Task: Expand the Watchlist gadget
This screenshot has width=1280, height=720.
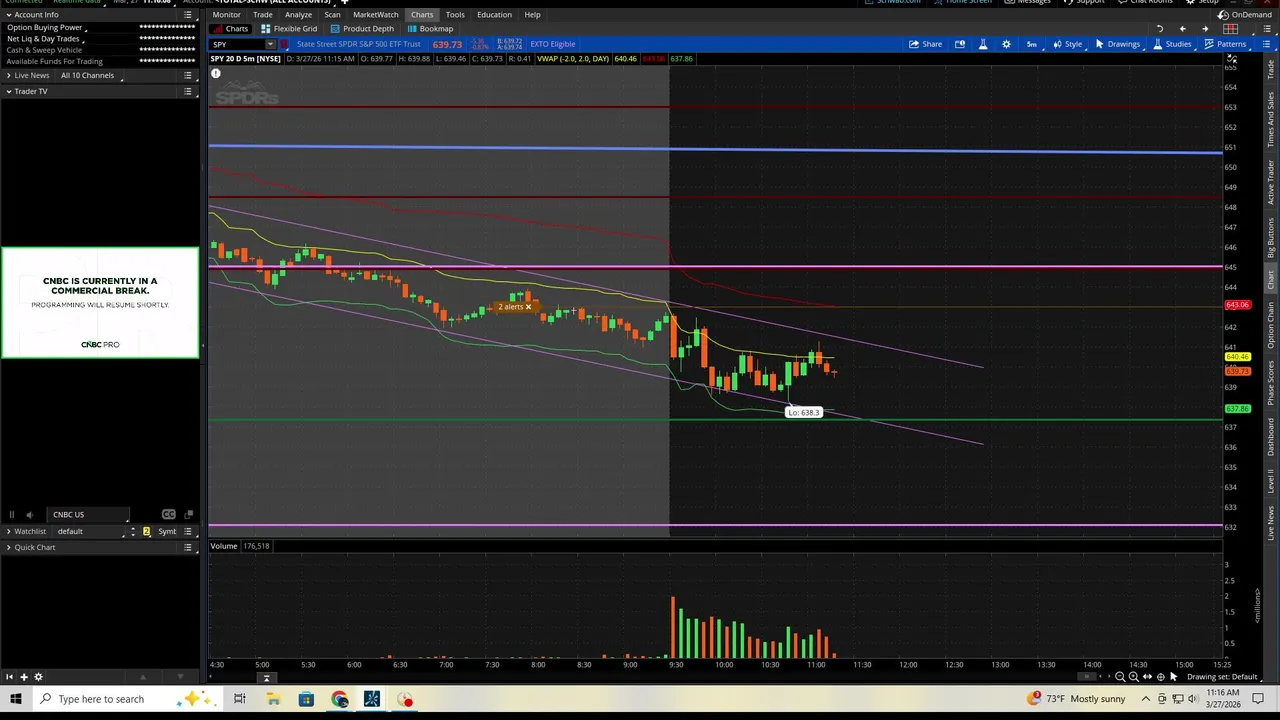Action: pos(9,531)
